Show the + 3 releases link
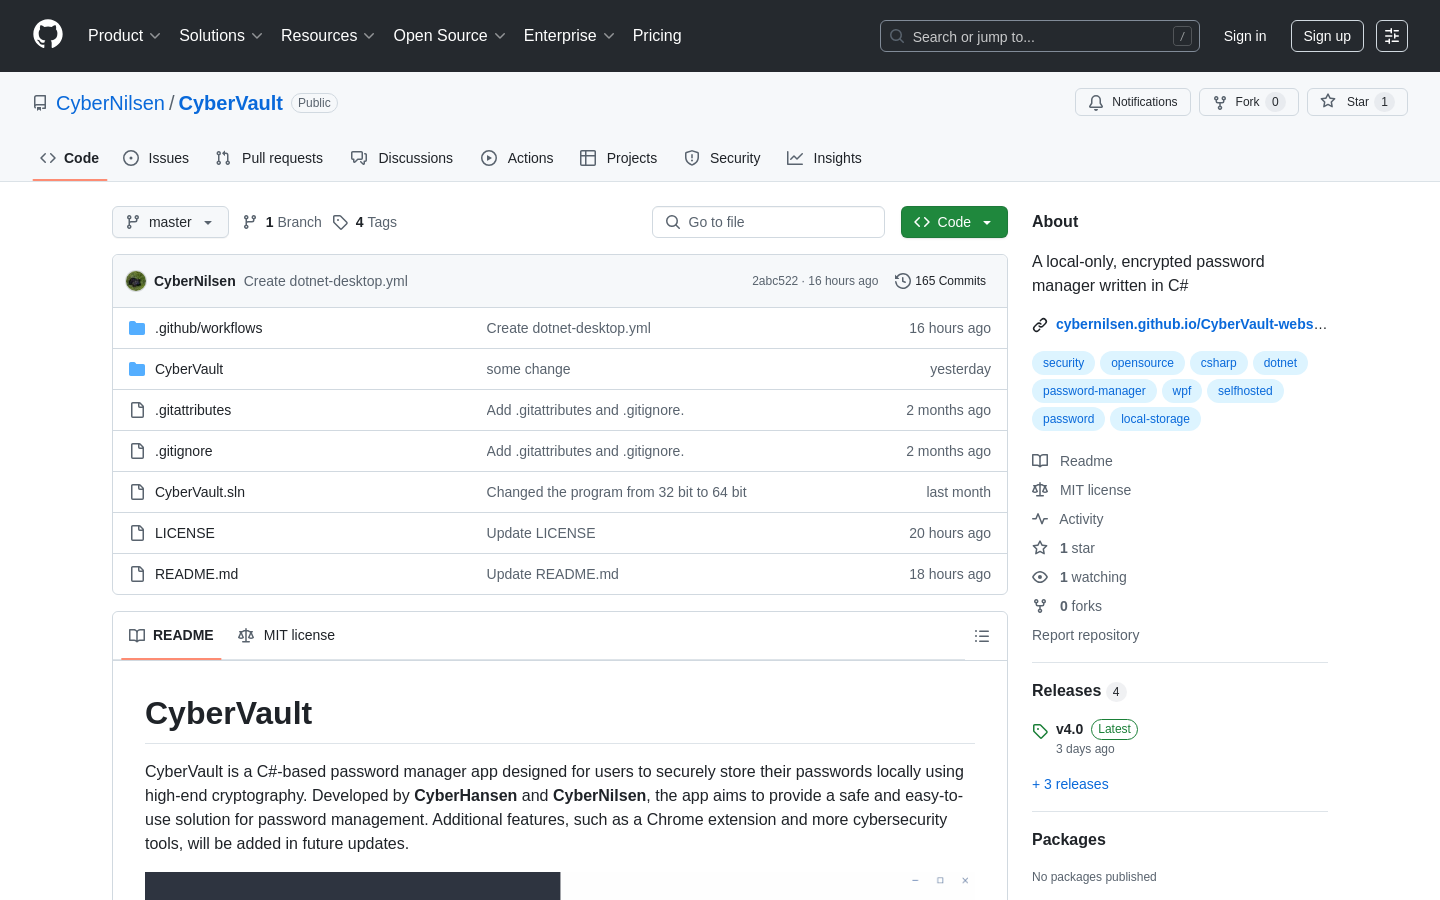Image resolution: width=1440 pixels, height=900 pixels. (x=1070, y=784)
